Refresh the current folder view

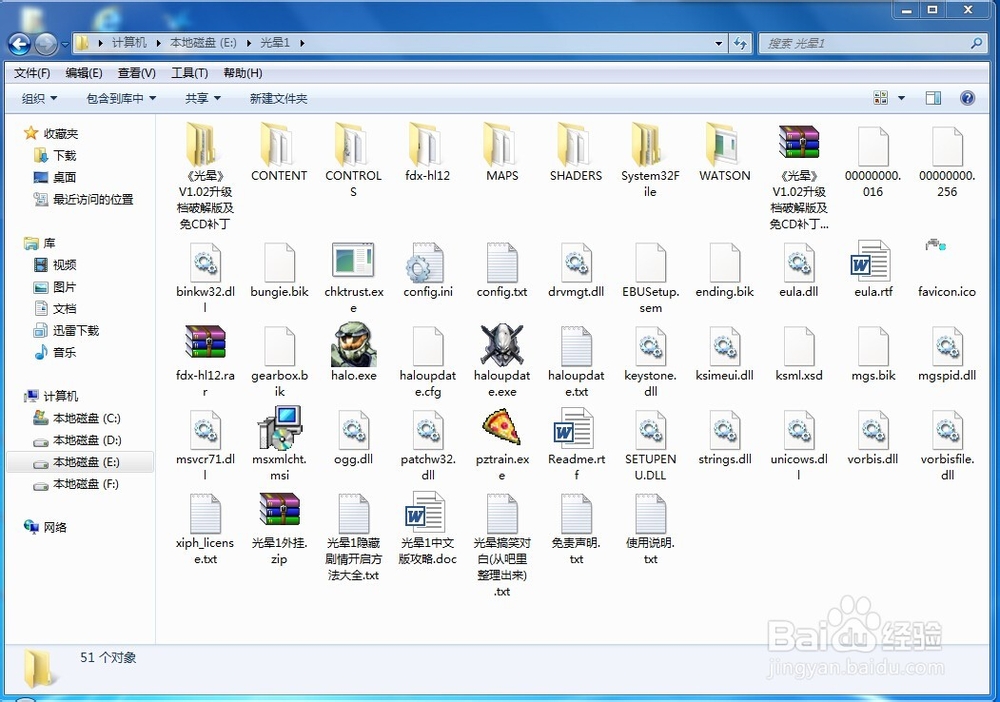(740, 43)
